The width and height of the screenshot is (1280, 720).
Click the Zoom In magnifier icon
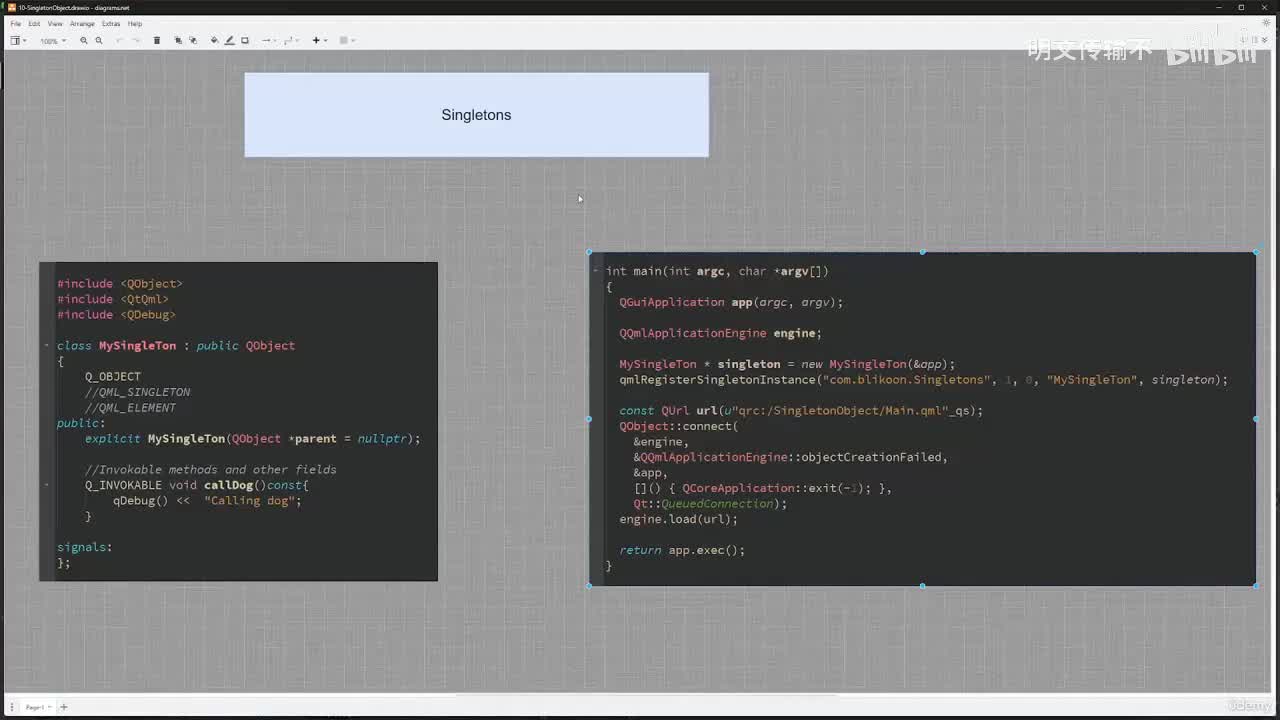pos(84,41)
